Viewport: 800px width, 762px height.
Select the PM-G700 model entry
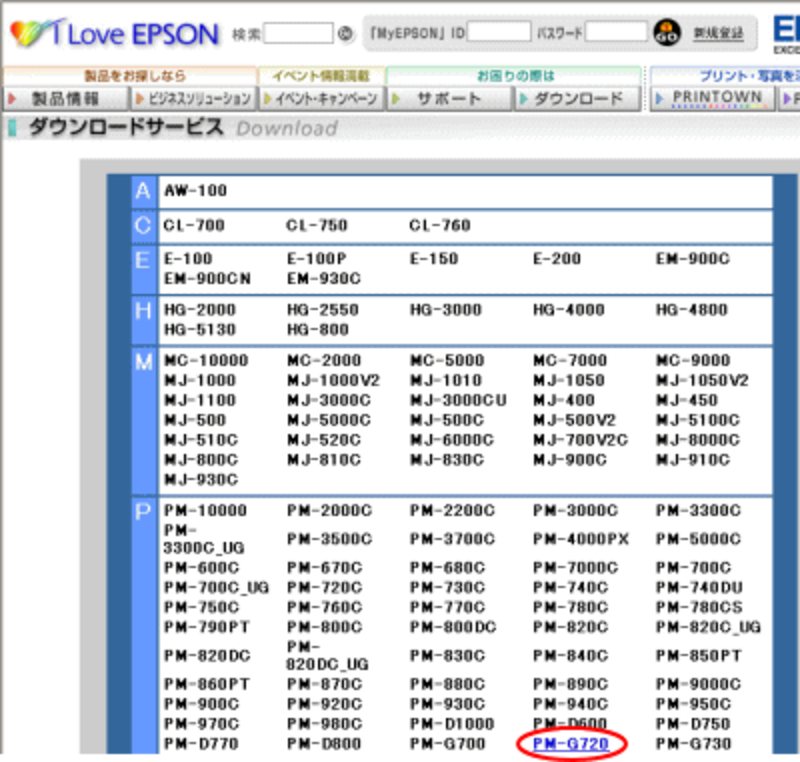click(447, 744)
